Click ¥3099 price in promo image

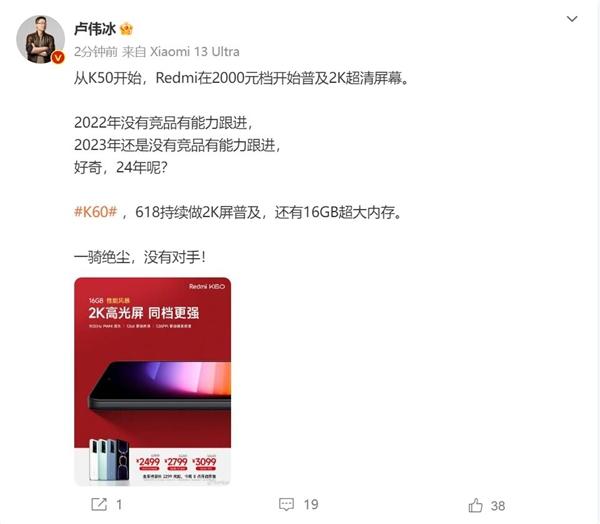(204, 462)
